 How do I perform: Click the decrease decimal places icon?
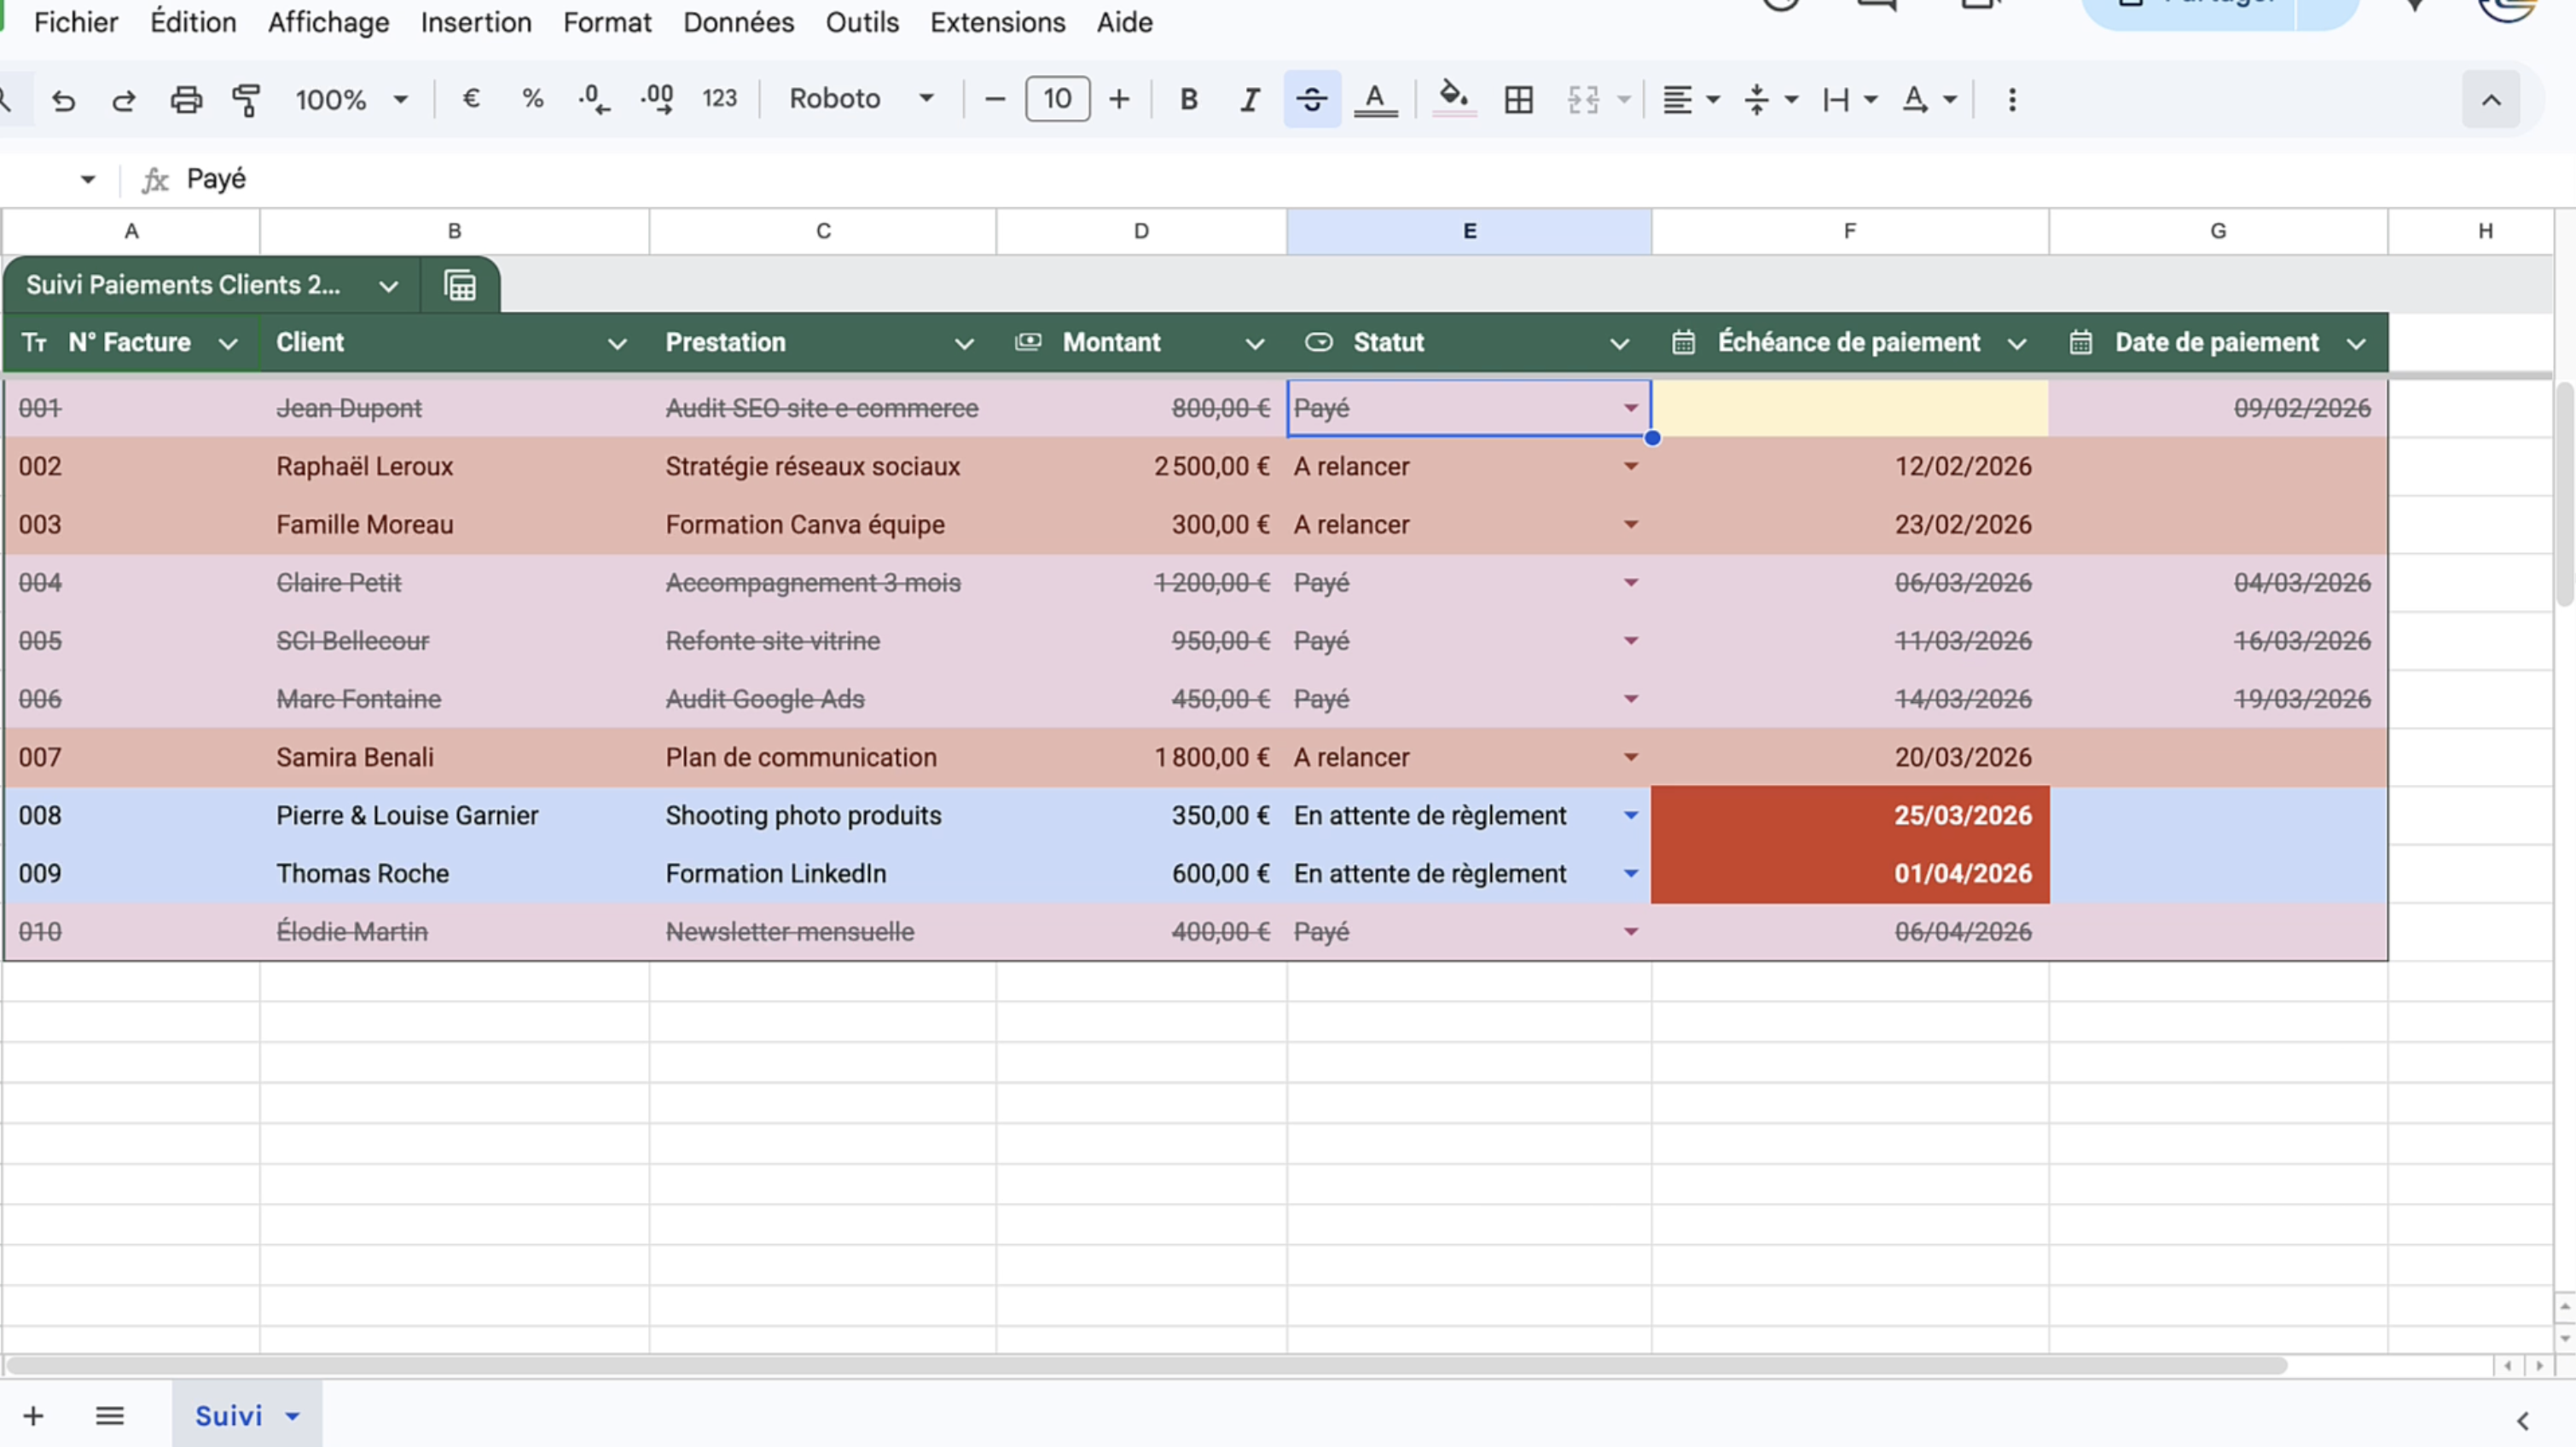pyautogui.click(x=594, y=99)
